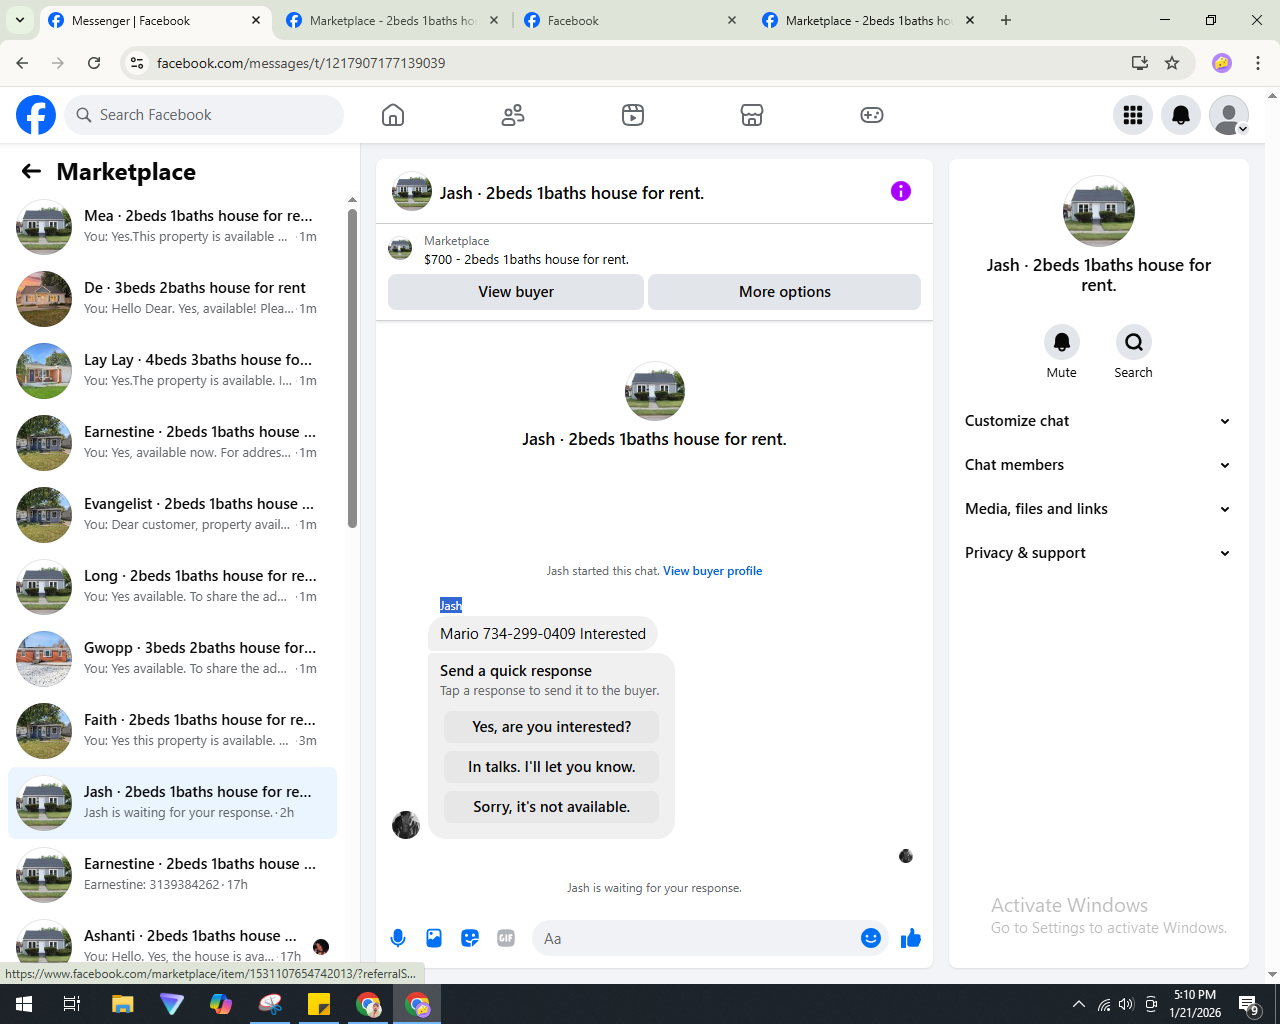The width and height of the screenshot is (1280, 1024).
Task: Expand the Privacy & support section
Action: click(1098, 553)
